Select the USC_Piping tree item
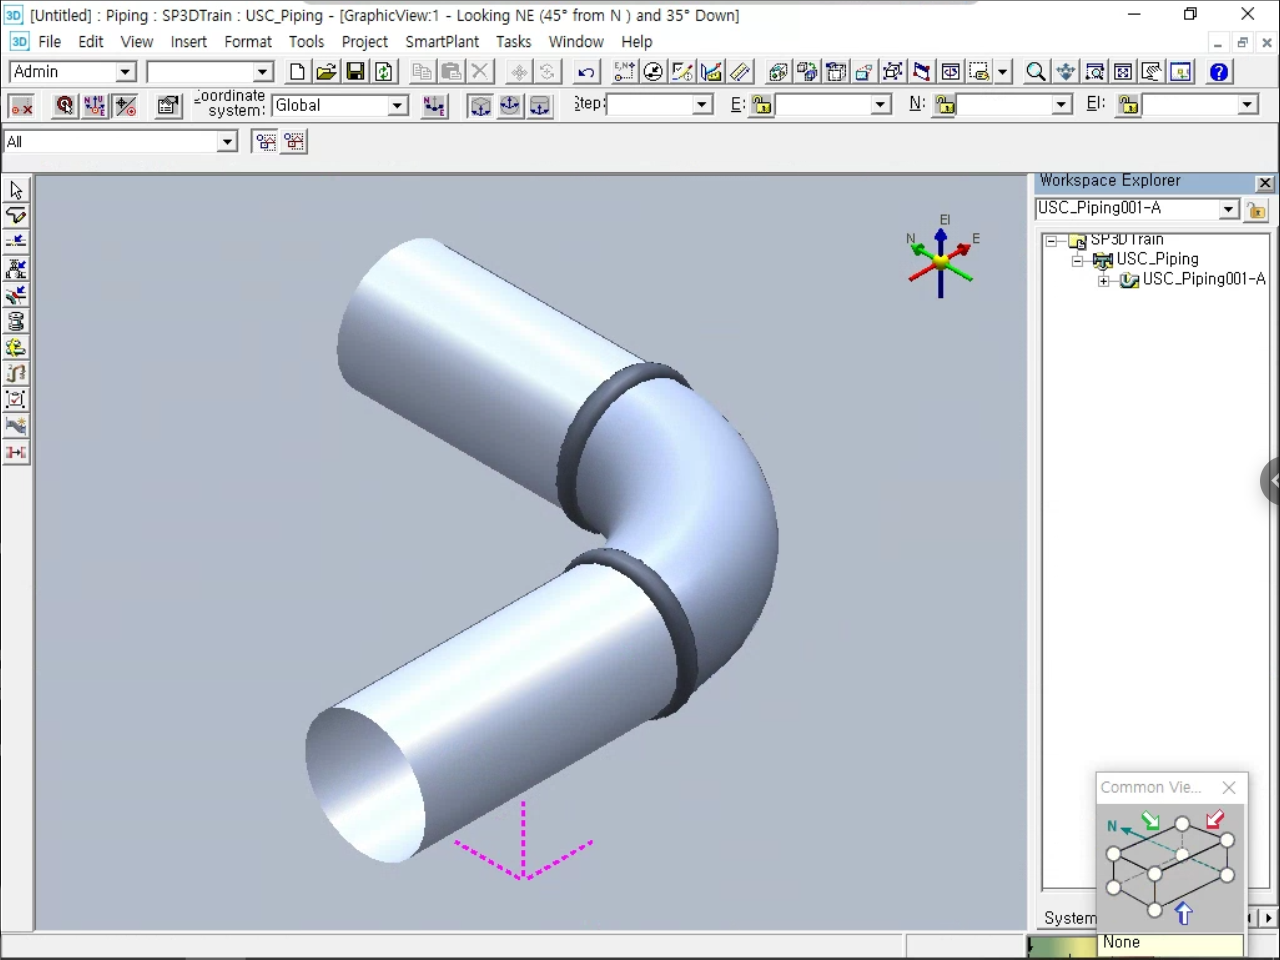The width and height of the screenshot is (1280, 960). [1157, 259]
